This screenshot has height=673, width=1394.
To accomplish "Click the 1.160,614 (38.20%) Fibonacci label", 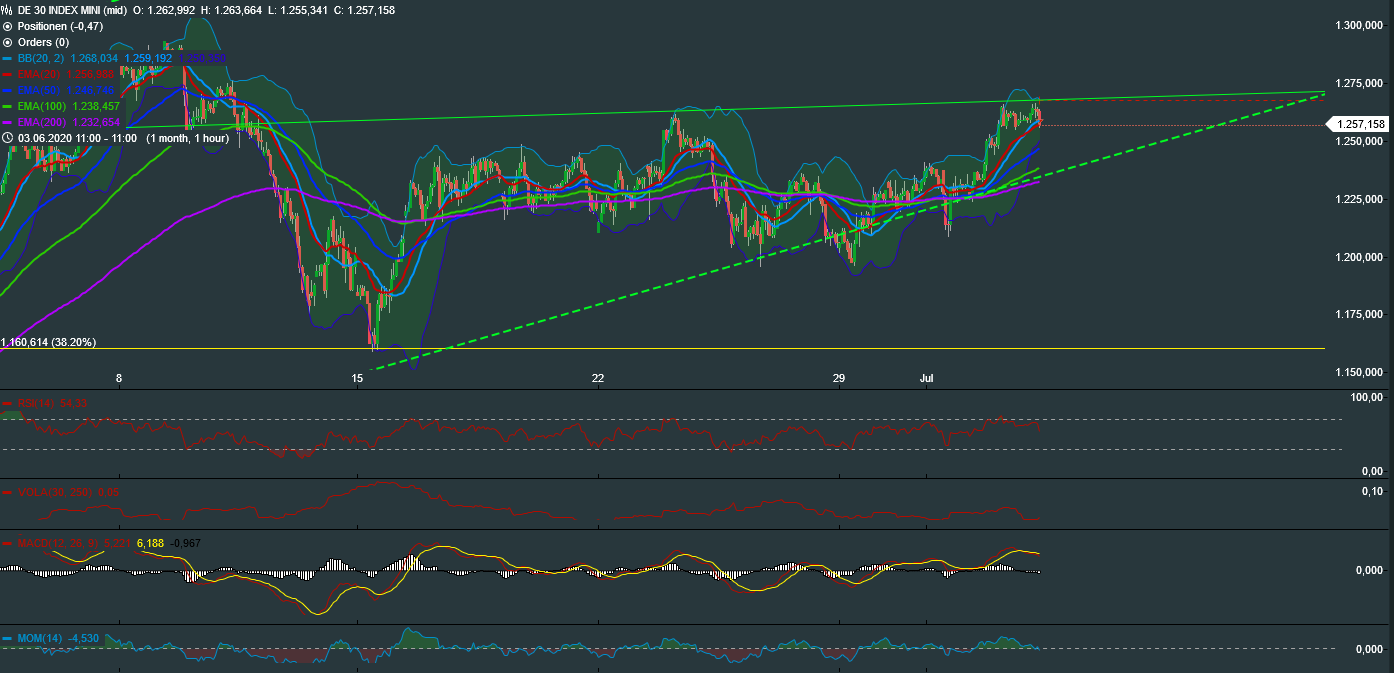I will pos(49,342).
